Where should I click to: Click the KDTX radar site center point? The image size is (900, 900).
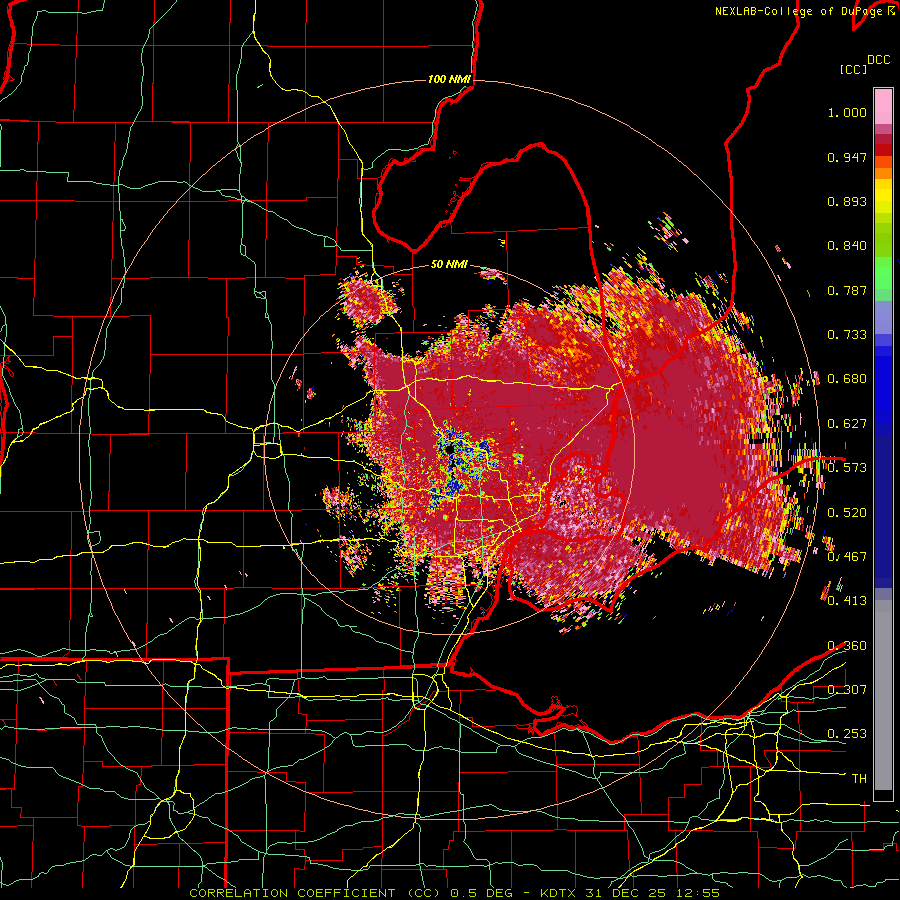click(449, 450)
